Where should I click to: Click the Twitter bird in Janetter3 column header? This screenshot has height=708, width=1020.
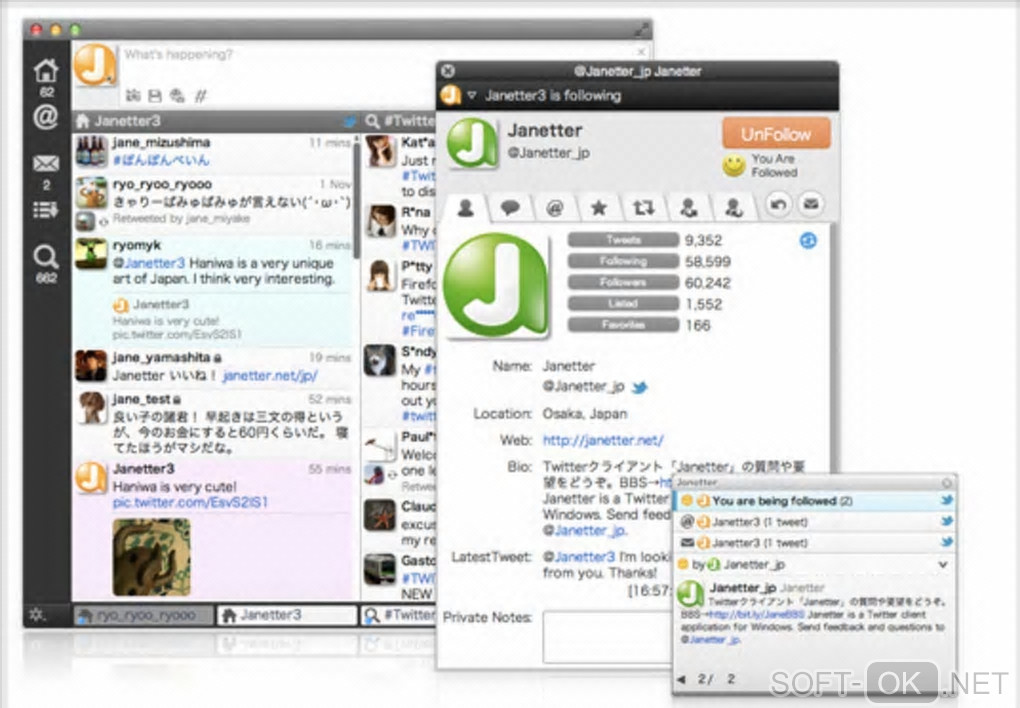(x=350, y=121)
